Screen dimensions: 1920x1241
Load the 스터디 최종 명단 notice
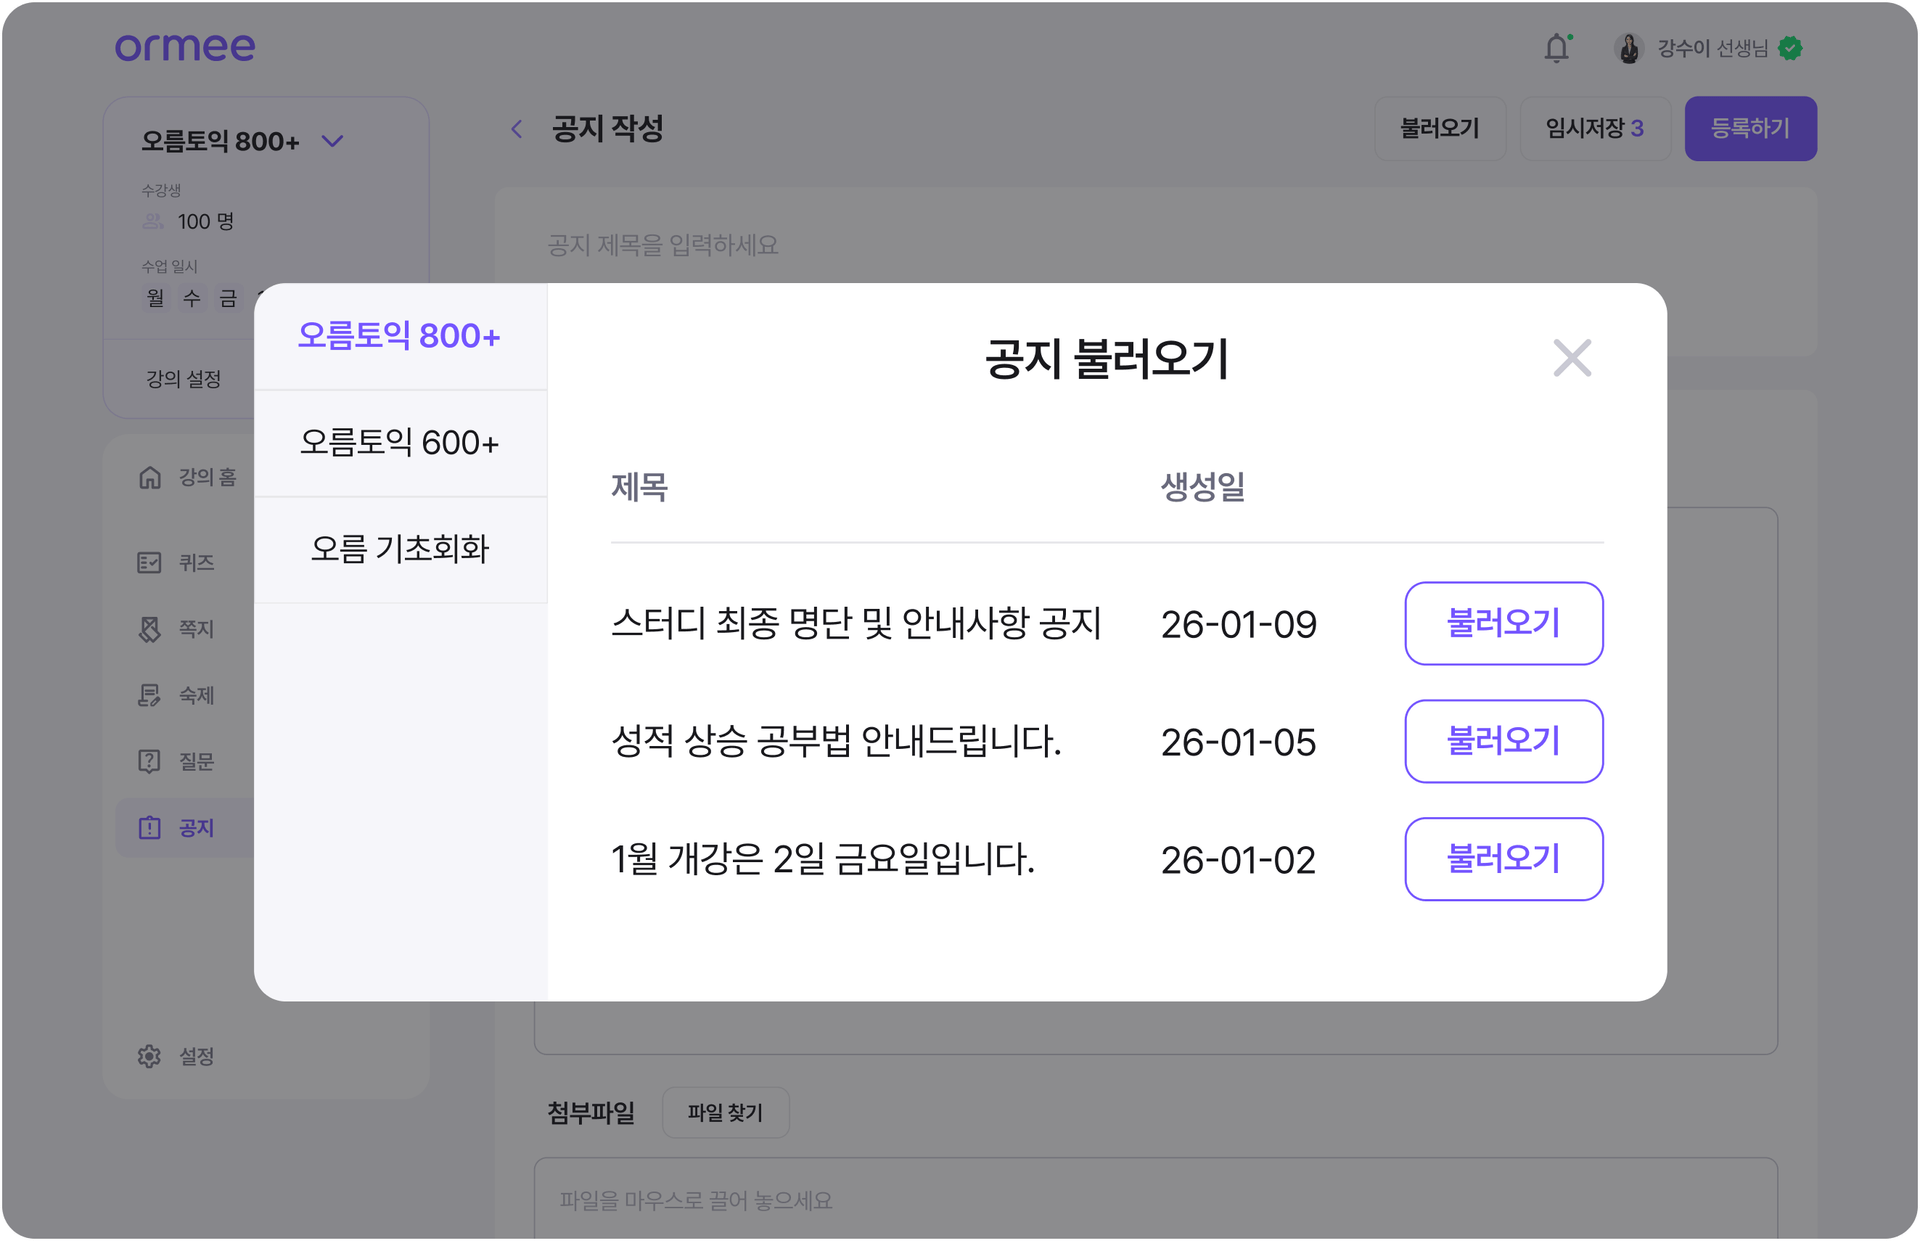pos(1503,623)
